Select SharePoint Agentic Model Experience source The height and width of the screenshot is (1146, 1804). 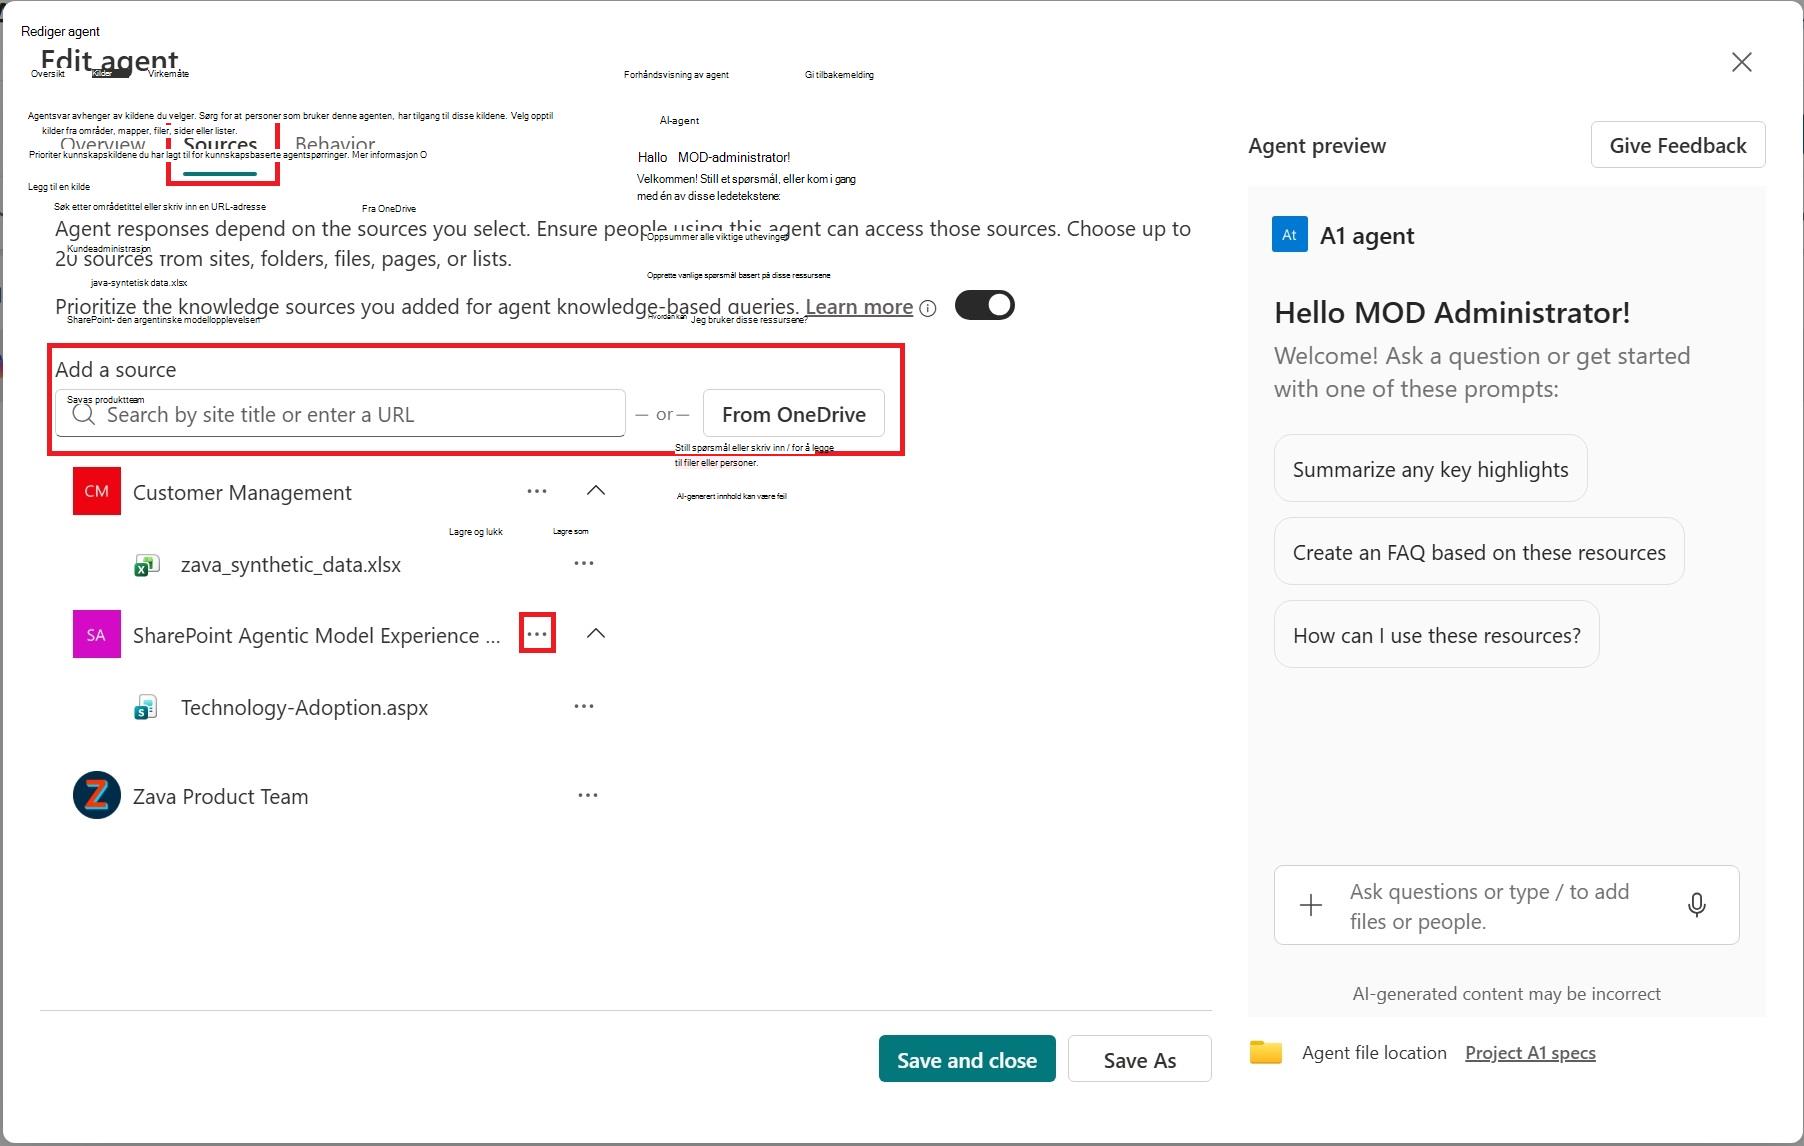tap(316, 636)
